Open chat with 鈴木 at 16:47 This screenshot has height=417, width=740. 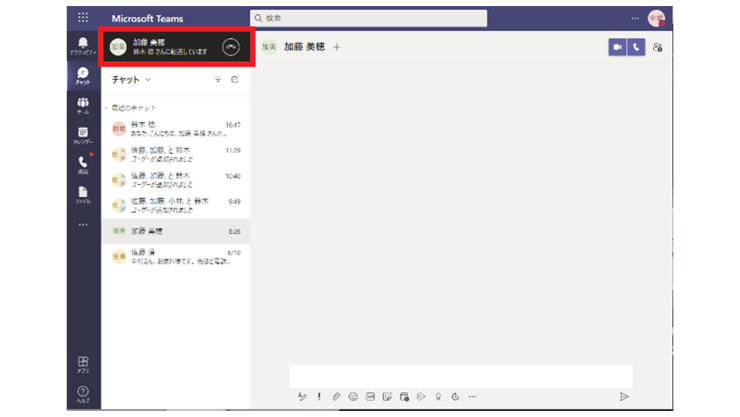point(176,128)
